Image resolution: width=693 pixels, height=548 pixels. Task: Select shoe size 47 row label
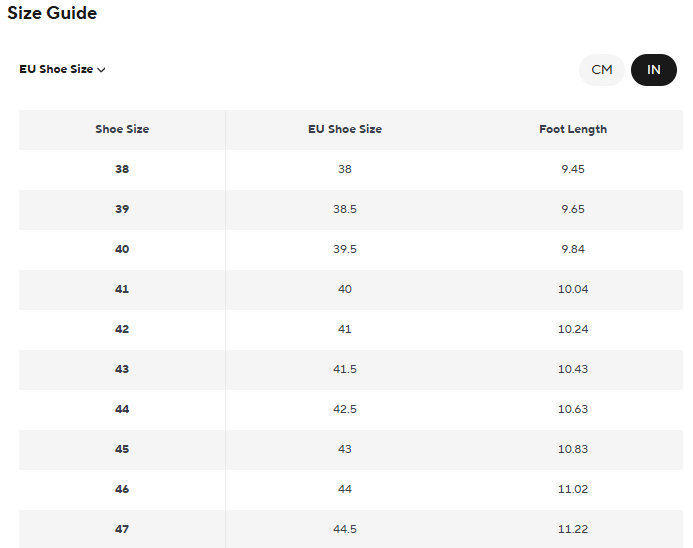click(x=122, y=529)
